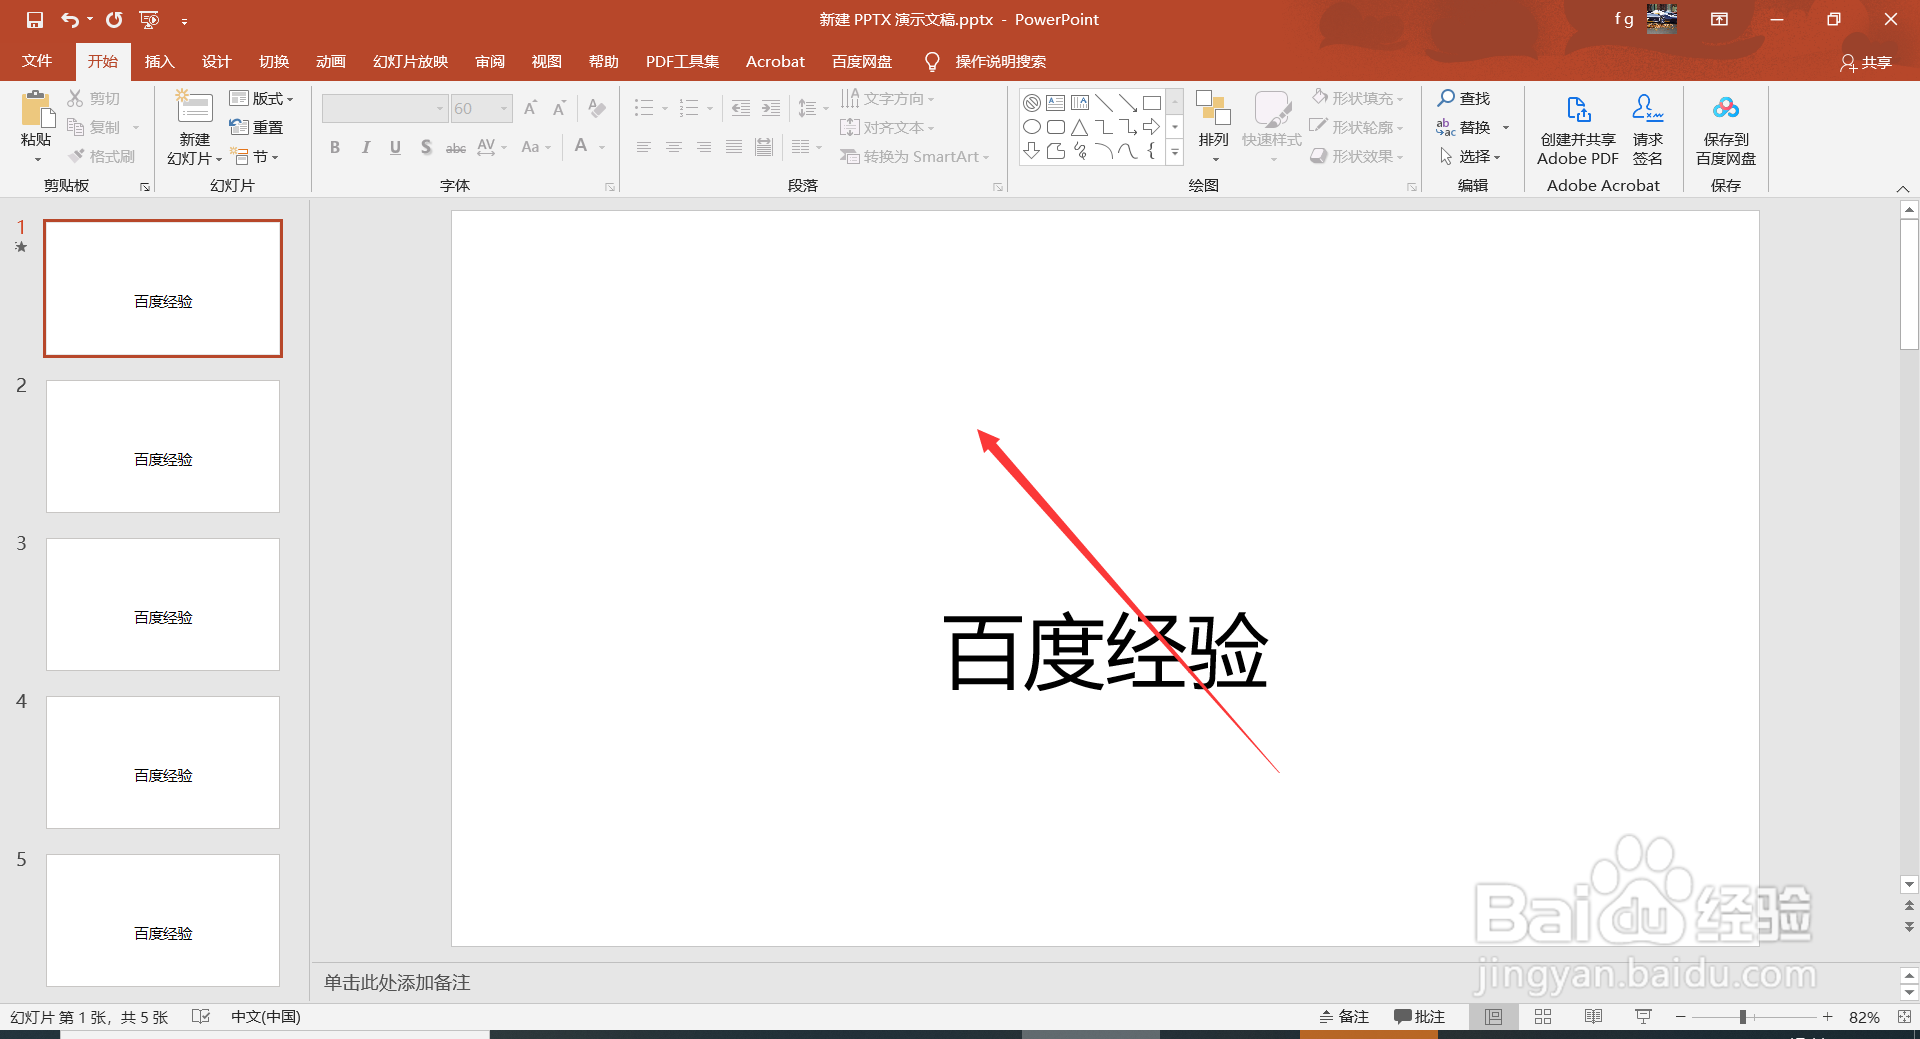
Task: Toggle Italic formatting
Action: coord(366,148)
